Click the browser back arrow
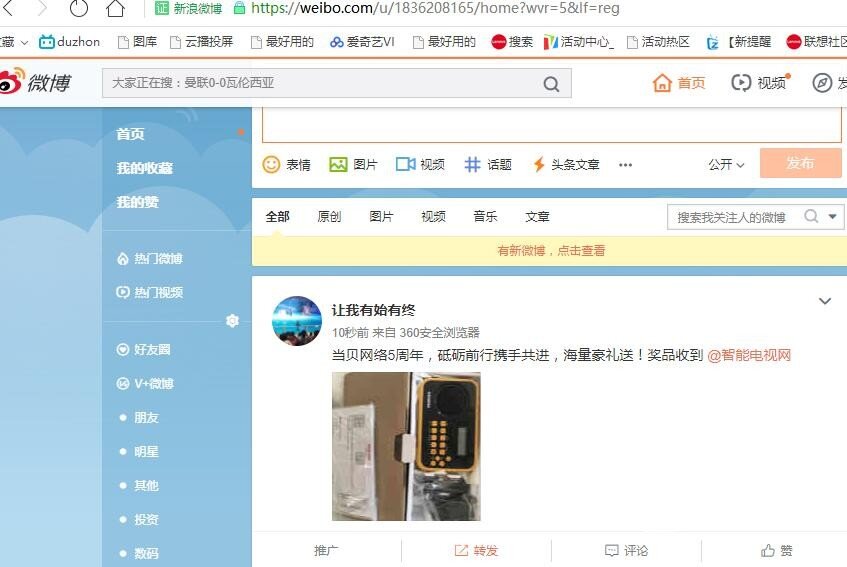This screenshot has width=847, height=567. 8,8
